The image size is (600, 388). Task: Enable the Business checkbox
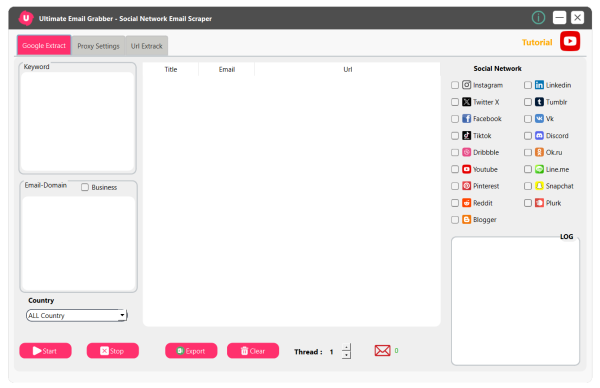(85, 187)
